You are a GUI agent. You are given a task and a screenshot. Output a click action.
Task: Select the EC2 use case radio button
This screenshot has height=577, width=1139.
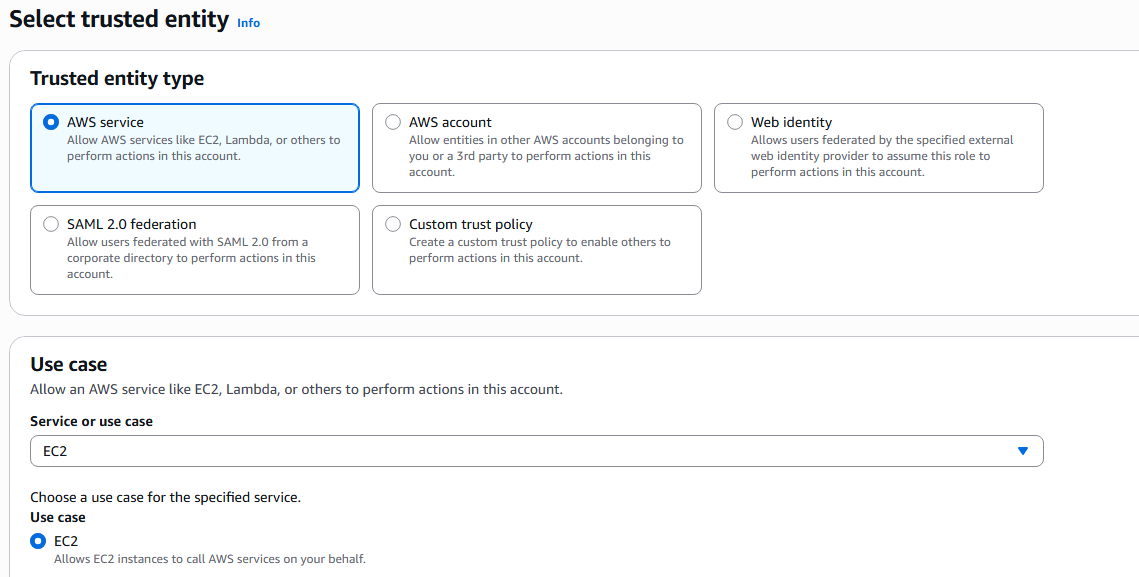tap(38, 541)
